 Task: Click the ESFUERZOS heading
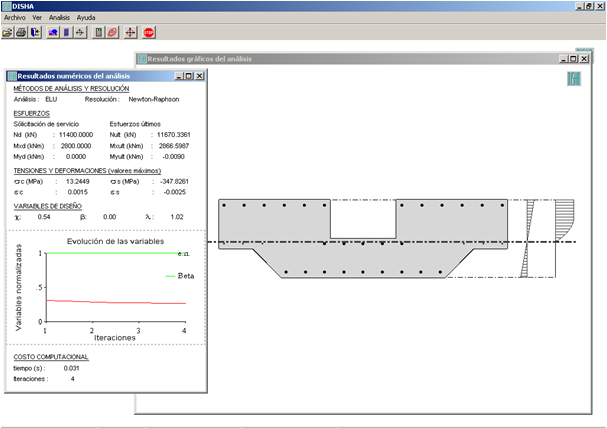32,113
